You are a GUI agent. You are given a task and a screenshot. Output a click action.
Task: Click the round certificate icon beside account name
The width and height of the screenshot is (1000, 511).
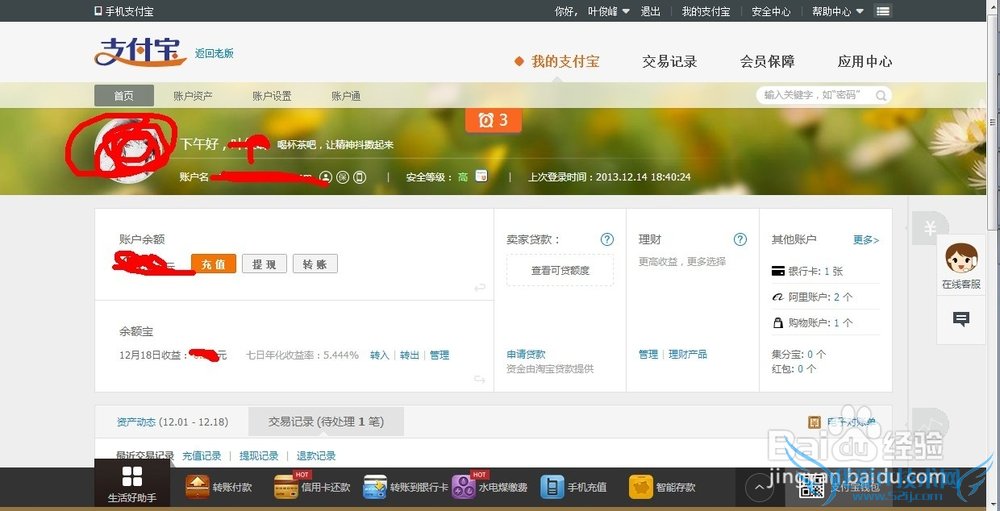point(342,177)
